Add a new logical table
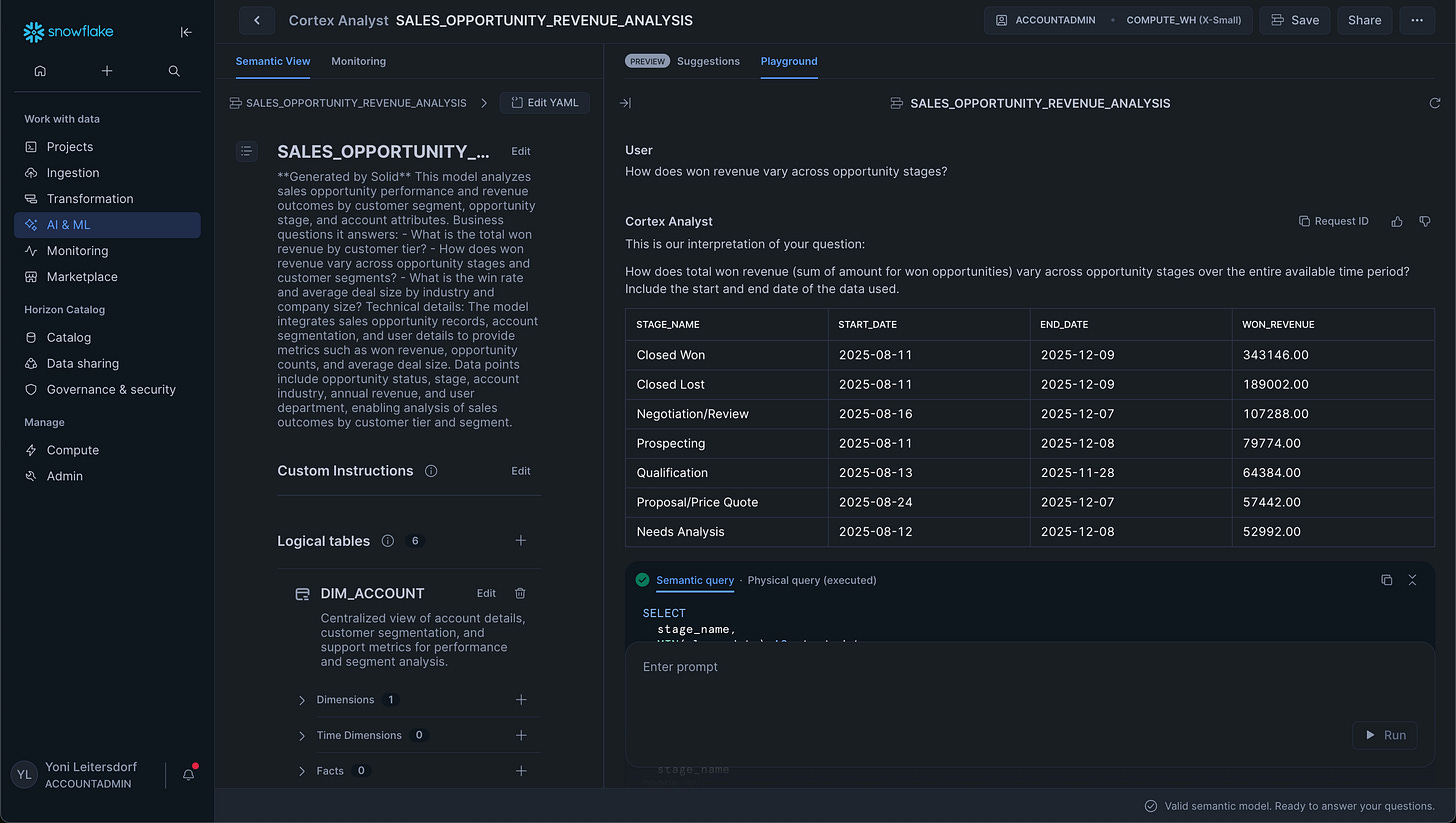The image size is (1456, 823). pos(521,541)
